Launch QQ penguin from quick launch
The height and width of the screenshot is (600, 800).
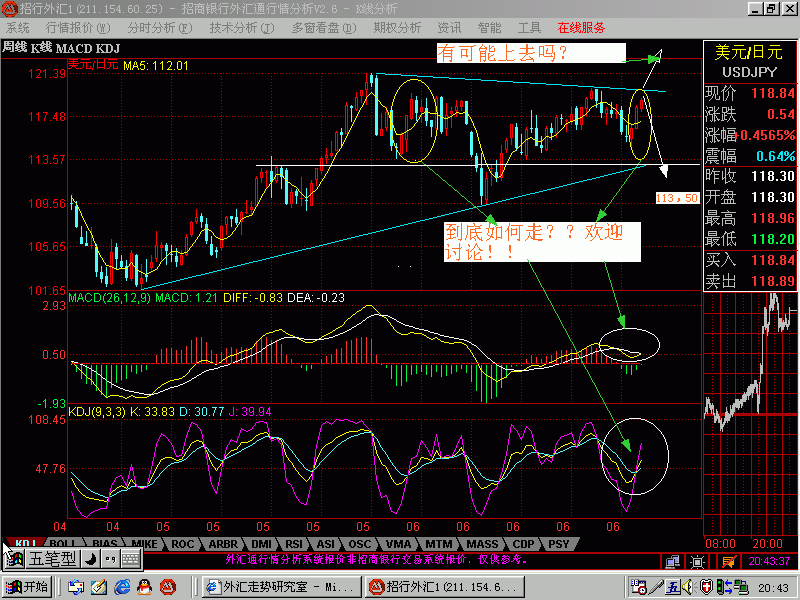tap(145, 587)
